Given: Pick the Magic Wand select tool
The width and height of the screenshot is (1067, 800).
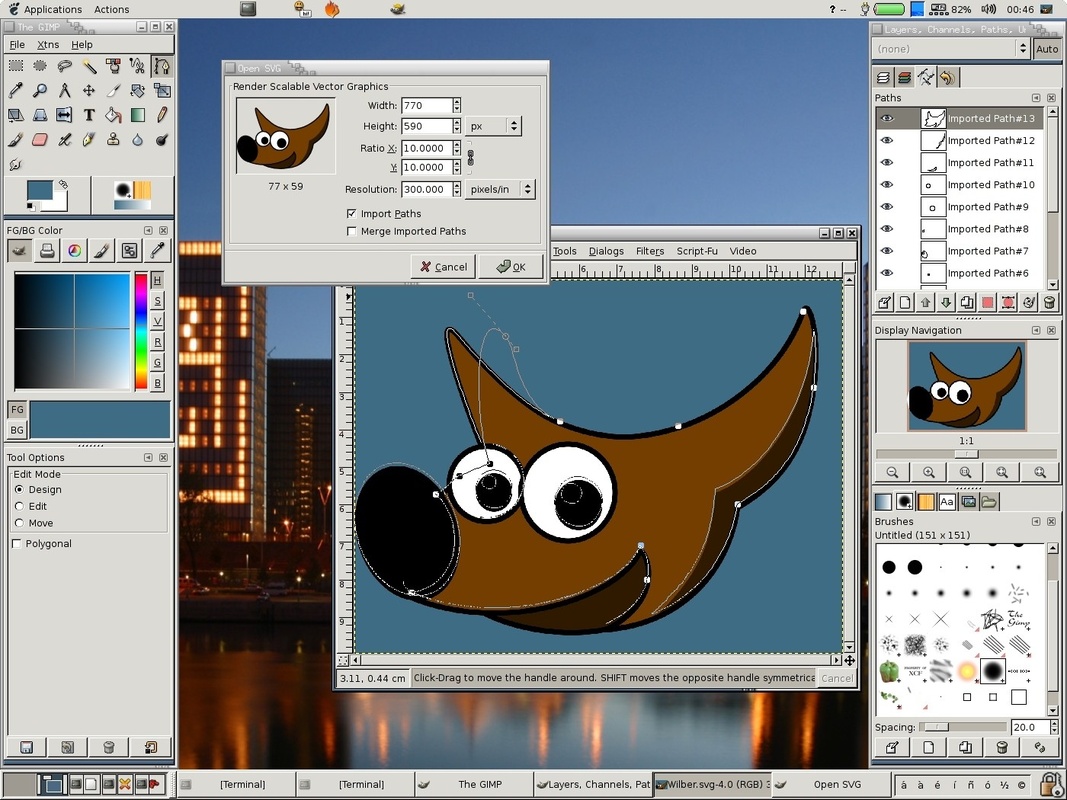Looking at the screenshot, I should 89,66.
